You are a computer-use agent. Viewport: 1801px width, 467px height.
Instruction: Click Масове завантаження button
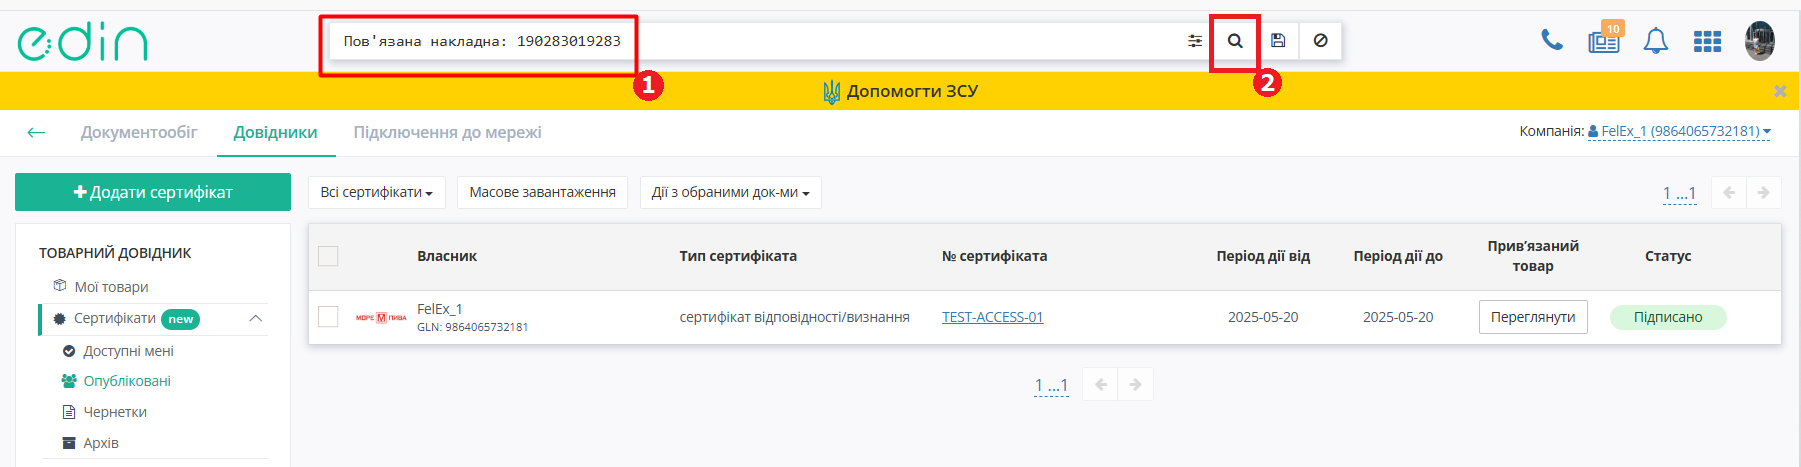(x=542, y=192)
